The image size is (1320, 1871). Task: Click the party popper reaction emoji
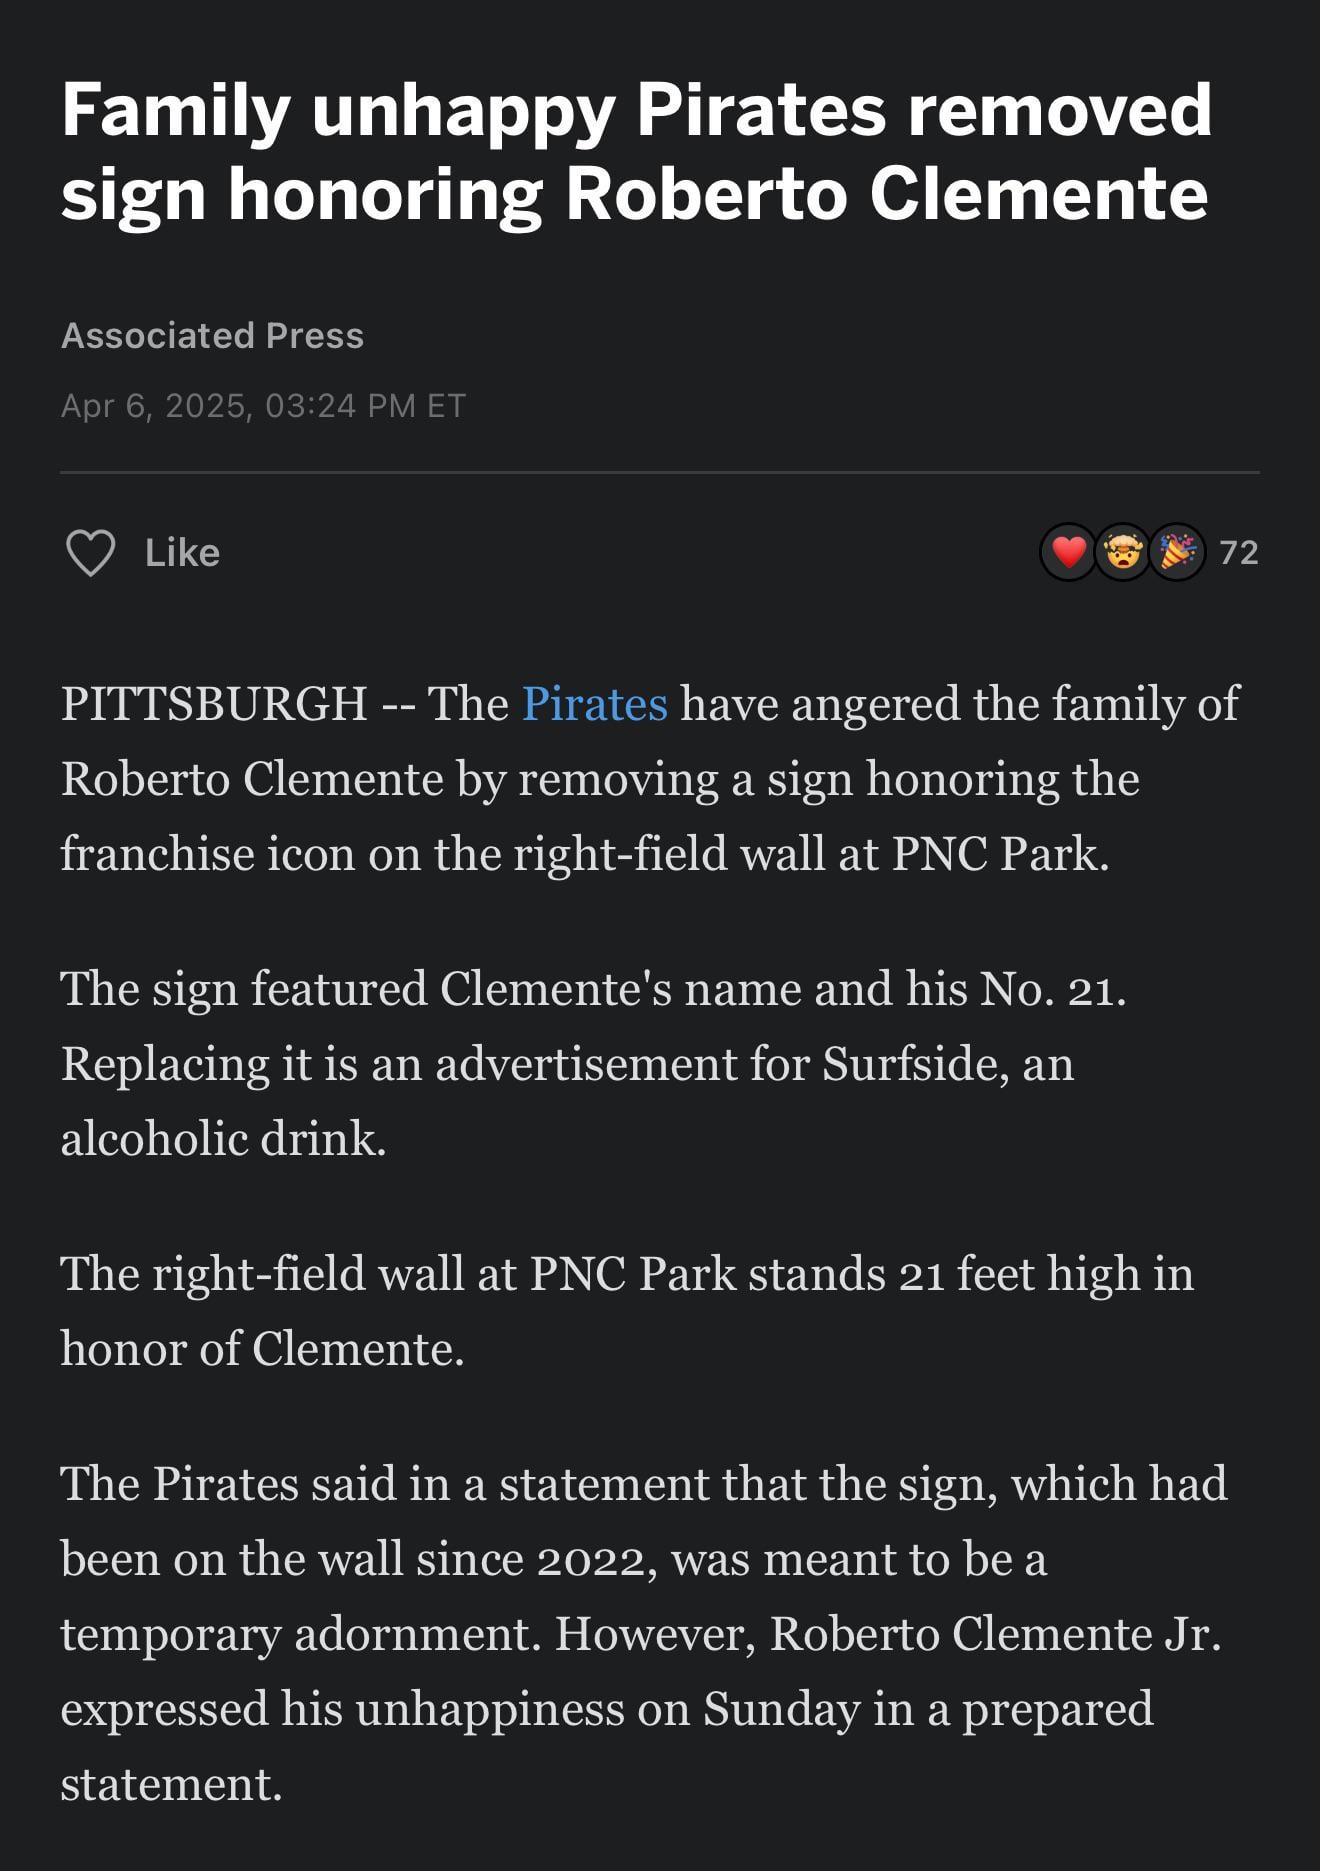1177,552
